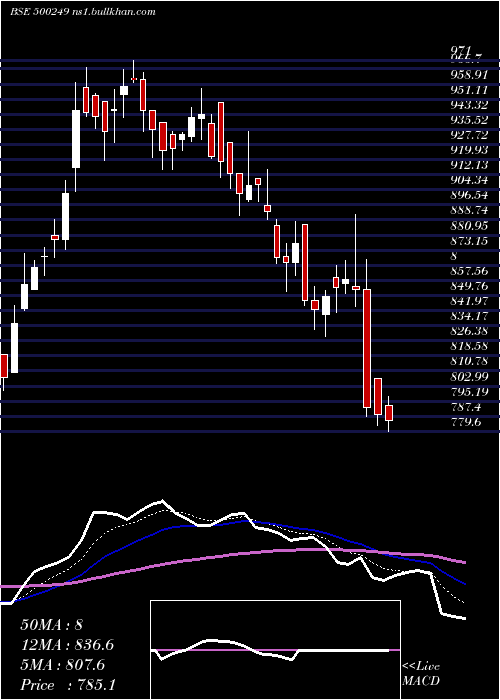The image size is (500, 700).
Task: Click the 873.15 price label
Action: [469, 241]
